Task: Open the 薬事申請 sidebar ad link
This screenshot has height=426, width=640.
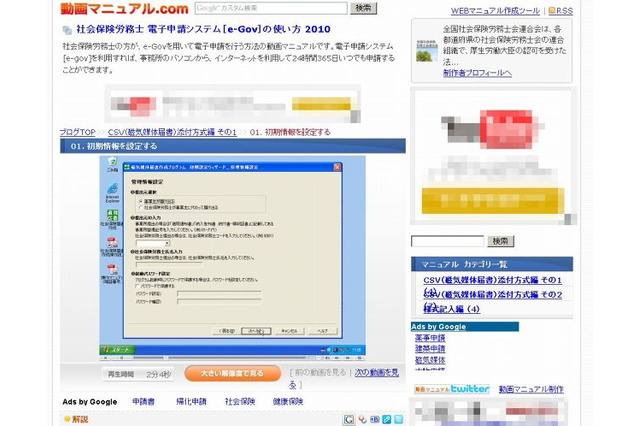Action: click(x=430, y=338)
